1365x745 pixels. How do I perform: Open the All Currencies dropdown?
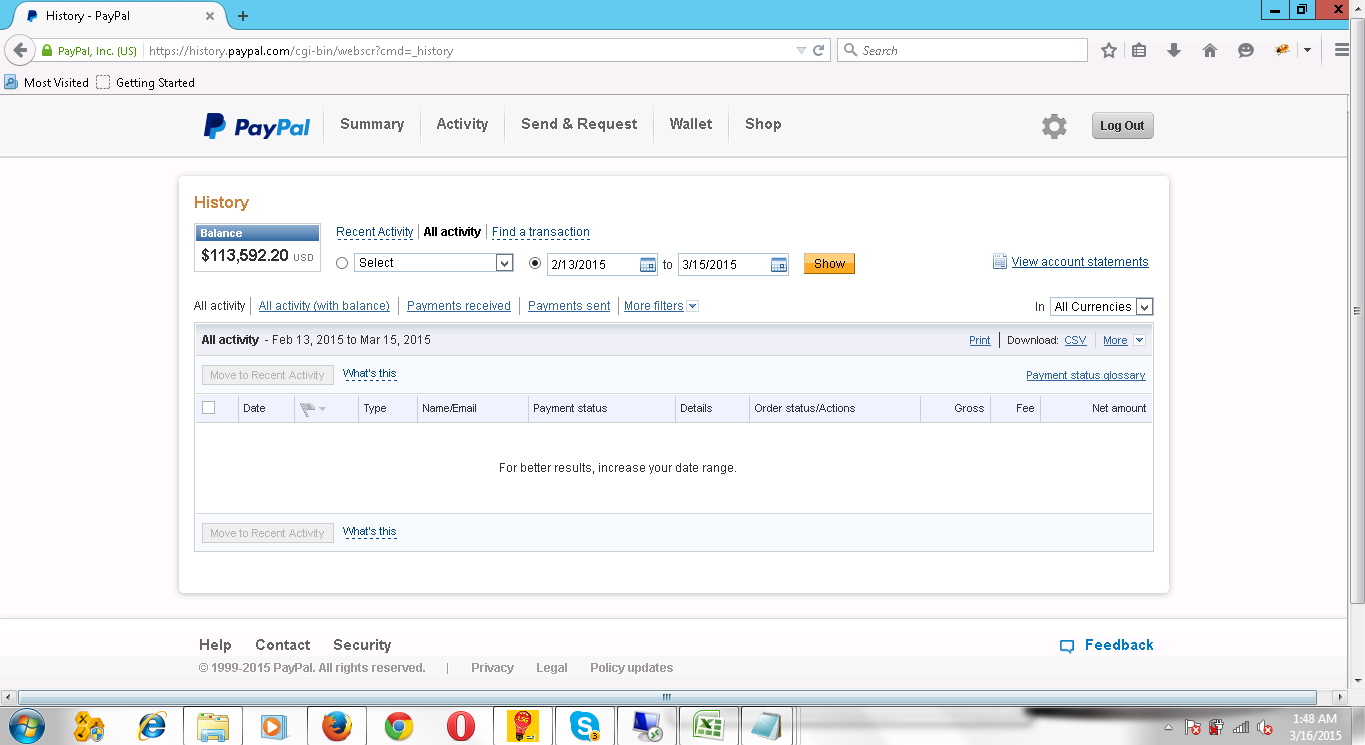pos(1101,307)
